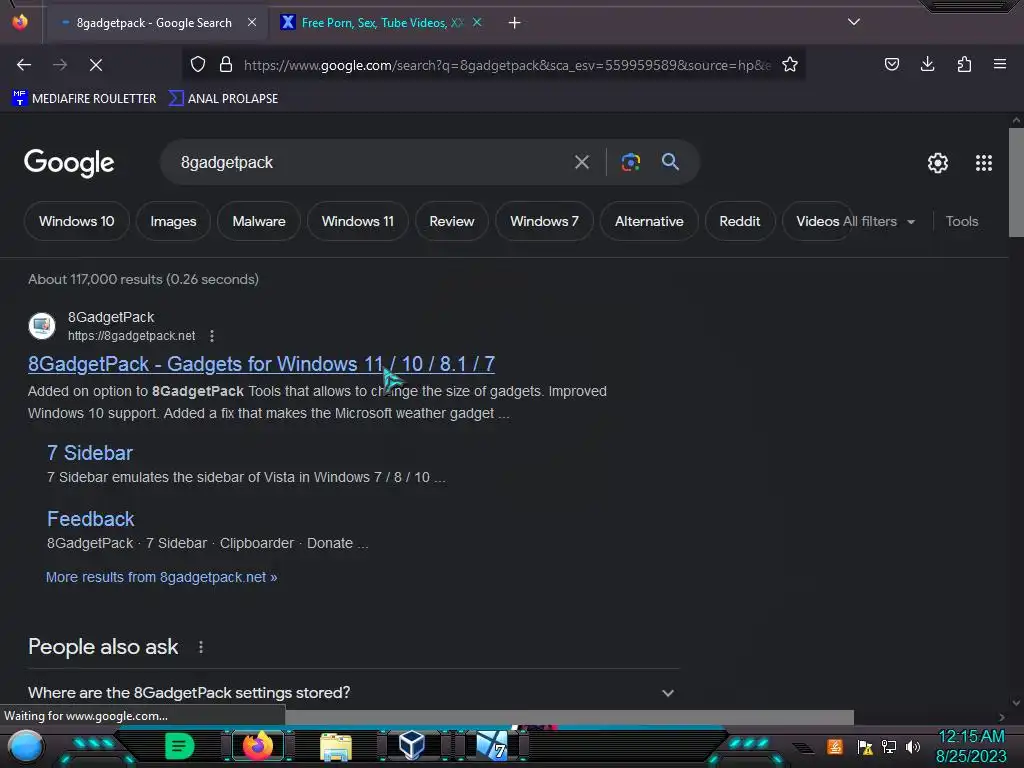Stop loading the page
1024x768 pixels.
[95, 65]
